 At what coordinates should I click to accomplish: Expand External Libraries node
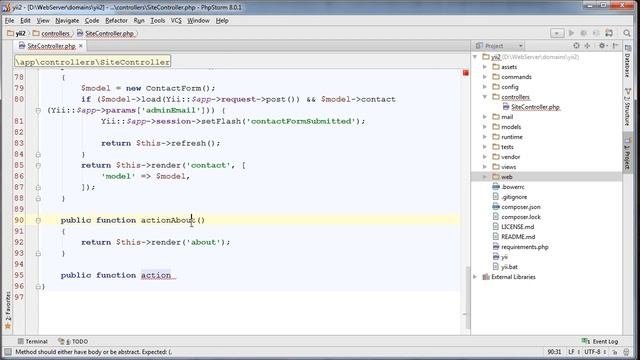(475, 277)
